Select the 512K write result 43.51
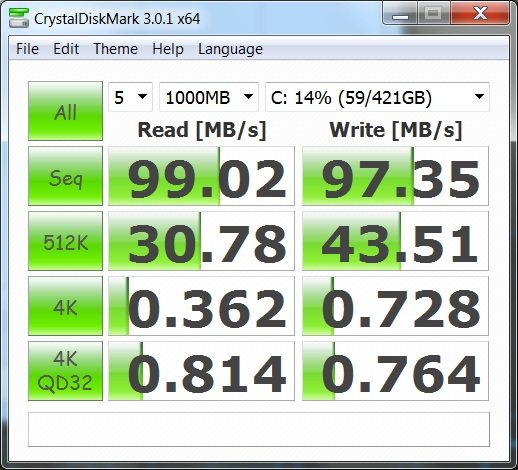Image resolution: width=518 pixels, height=470 pixels. click(395, 241)
